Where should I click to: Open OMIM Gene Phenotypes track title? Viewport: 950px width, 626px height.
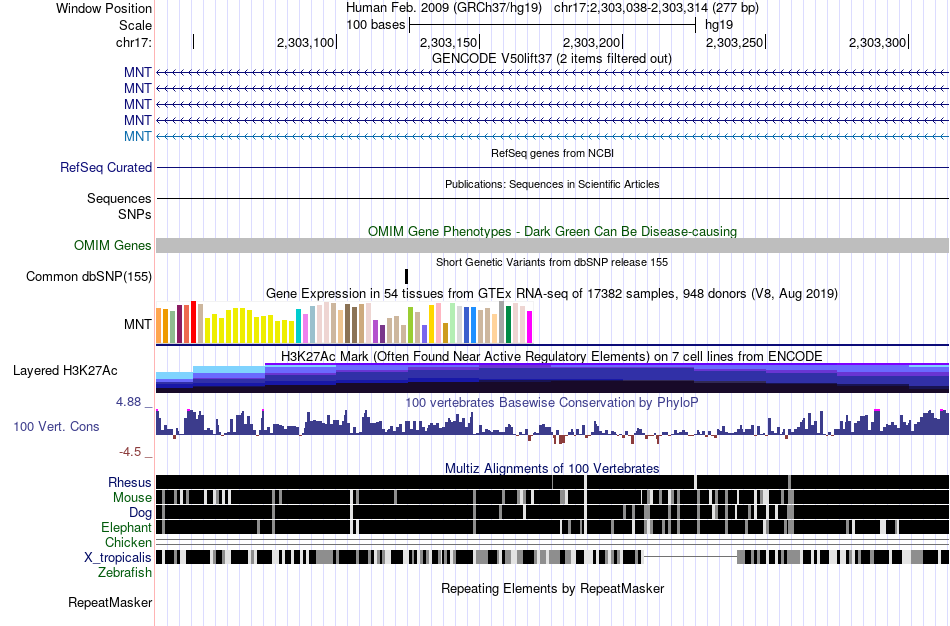(x=552, y=231)
